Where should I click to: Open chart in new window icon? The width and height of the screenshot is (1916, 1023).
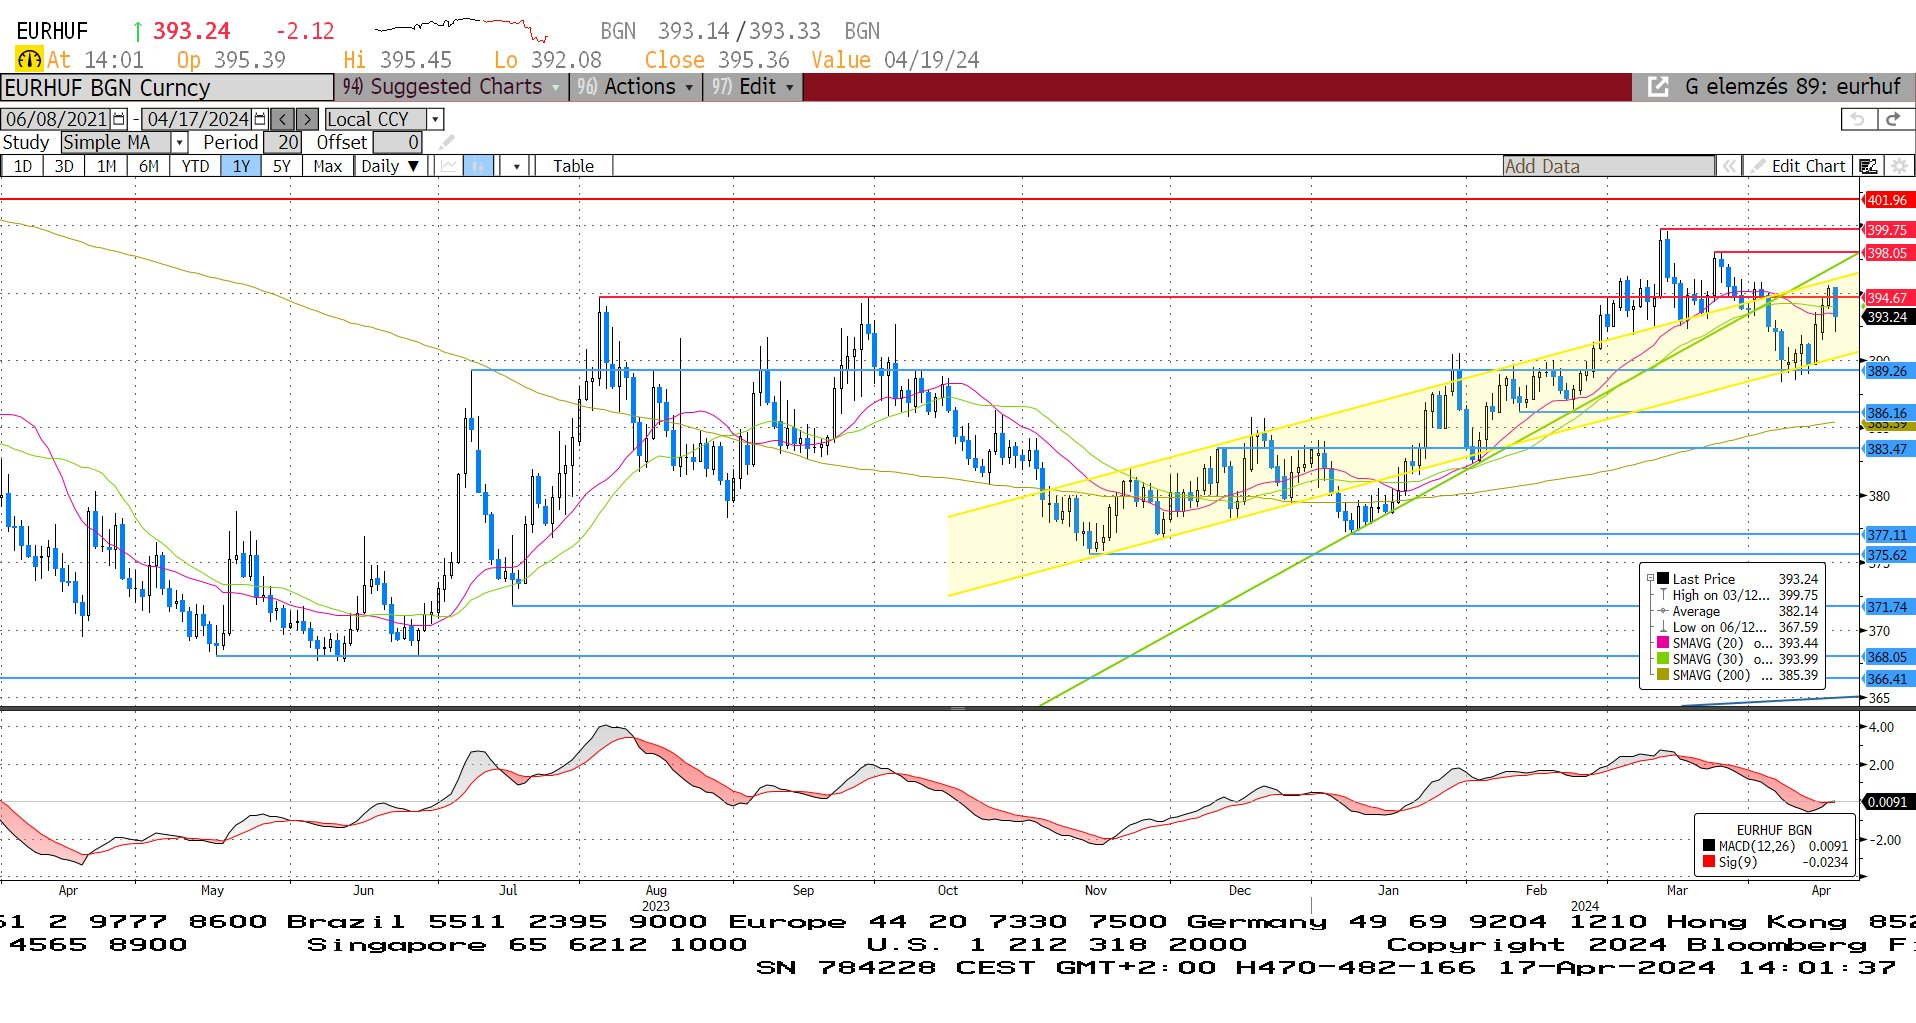(x=1658, y=87)
